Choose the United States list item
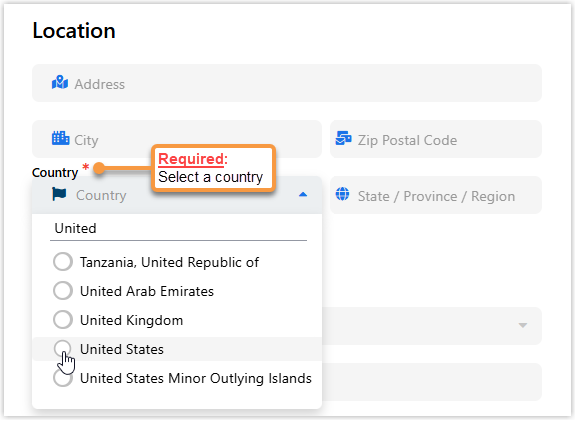The width and height of the screenshot is (576, 421). pos(177,349)
